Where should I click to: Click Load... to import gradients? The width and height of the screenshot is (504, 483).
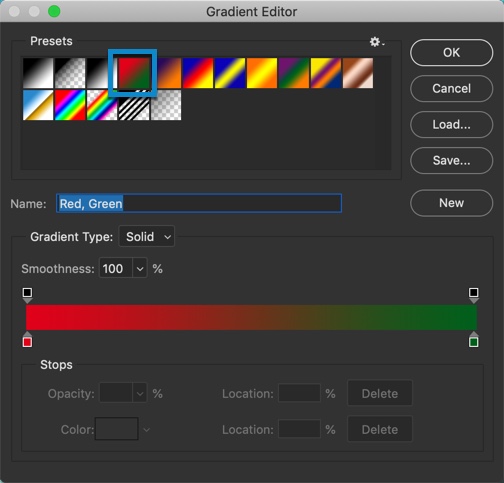(451, 125)
